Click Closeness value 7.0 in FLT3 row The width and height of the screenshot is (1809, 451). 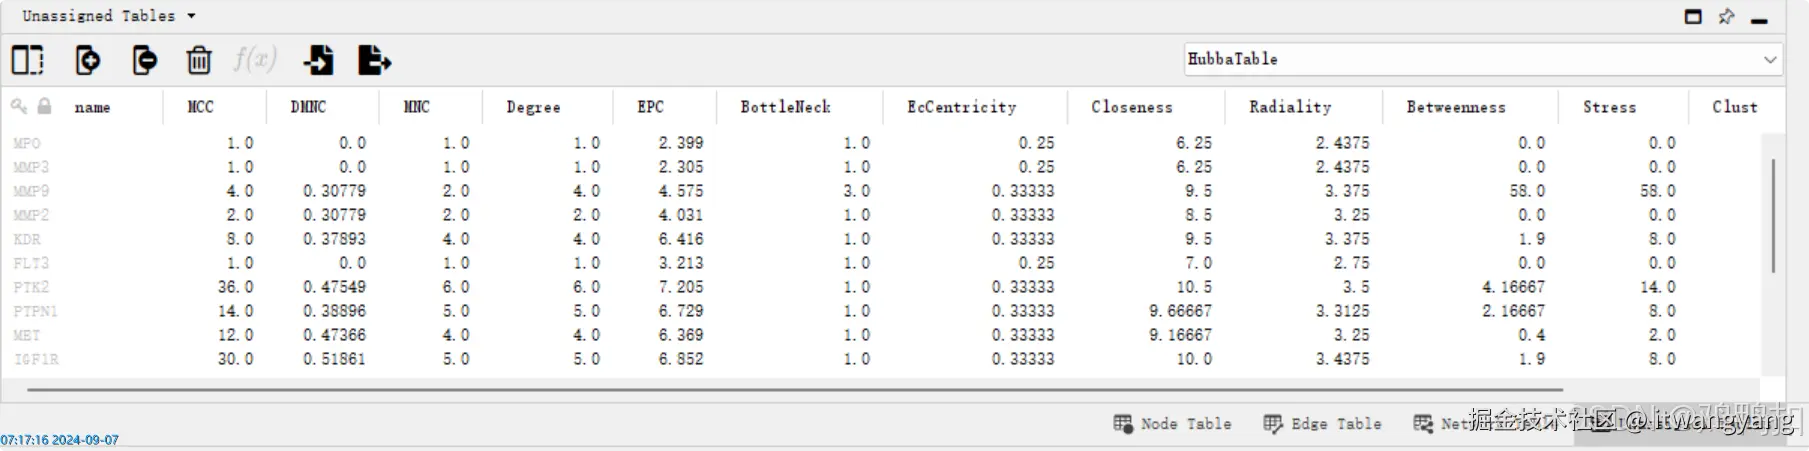[x=1199, y=263]
